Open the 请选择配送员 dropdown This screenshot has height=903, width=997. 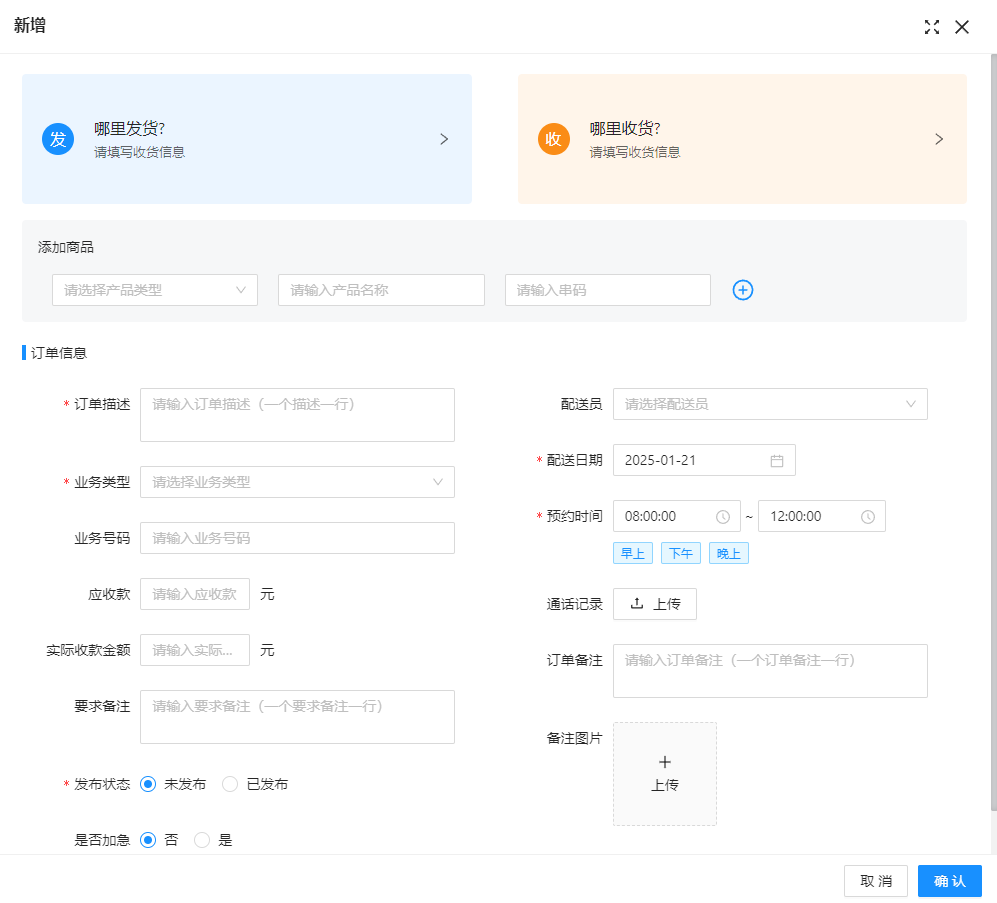click(x=771, y=404)
